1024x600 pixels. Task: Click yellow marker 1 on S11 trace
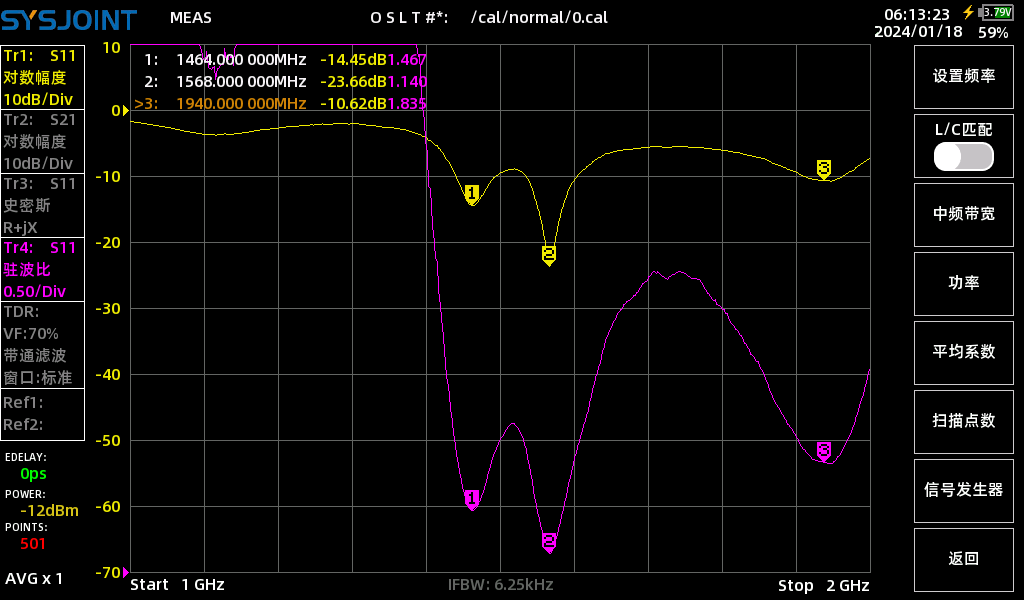[472, 194]
